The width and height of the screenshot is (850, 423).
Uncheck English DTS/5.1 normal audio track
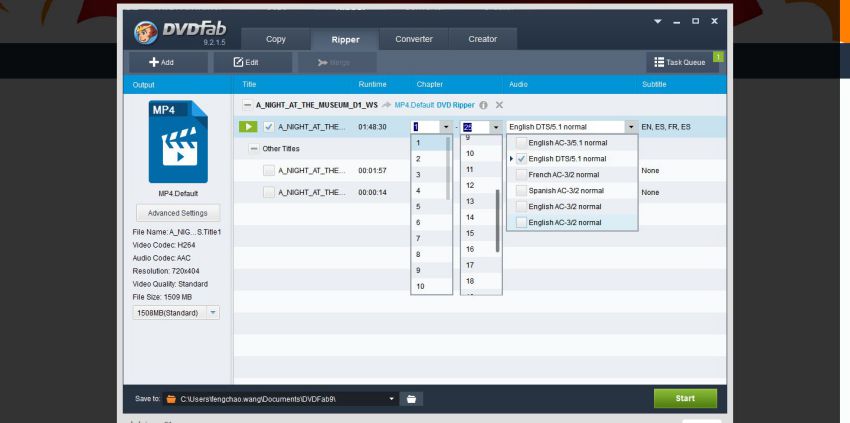[x=521, y=159]
